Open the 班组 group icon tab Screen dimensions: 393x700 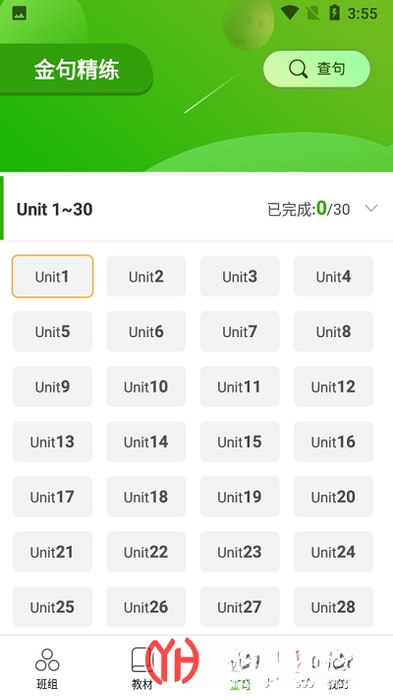(x=47, y=668)
